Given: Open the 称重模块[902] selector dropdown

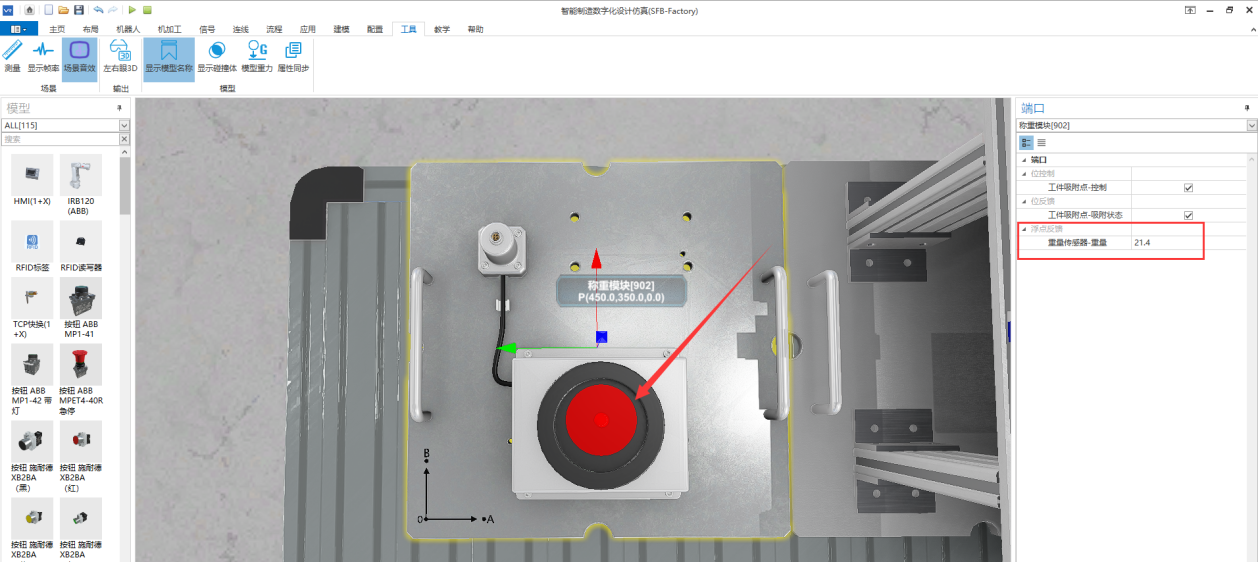Looking at the screenshot, I should [1251, 125].
